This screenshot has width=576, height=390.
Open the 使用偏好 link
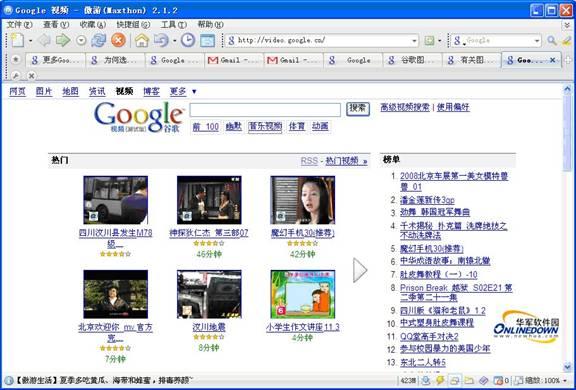tap(453, 107)
